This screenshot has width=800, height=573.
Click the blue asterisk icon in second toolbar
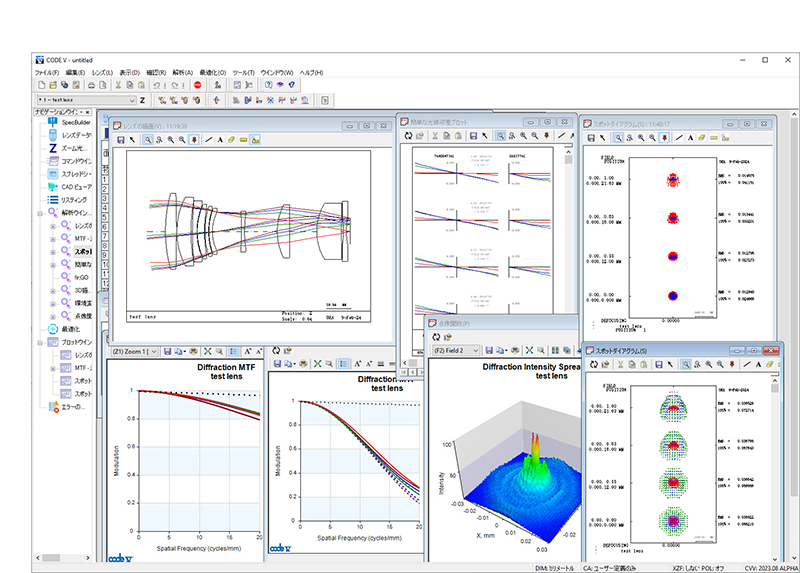coord(270,100)
